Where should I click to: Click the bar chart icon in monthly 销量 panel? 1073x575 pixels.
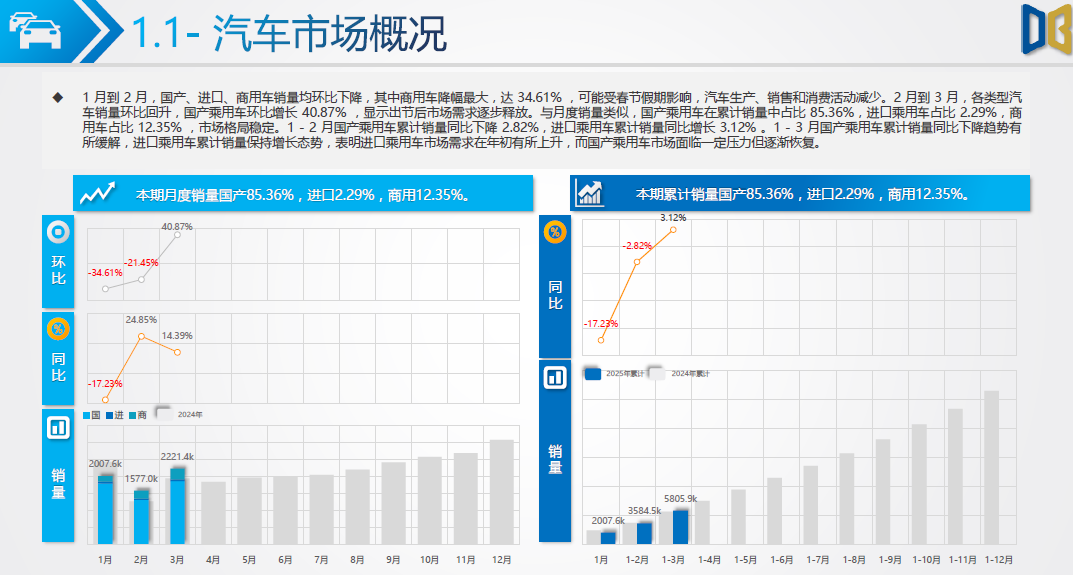point(58,428)
